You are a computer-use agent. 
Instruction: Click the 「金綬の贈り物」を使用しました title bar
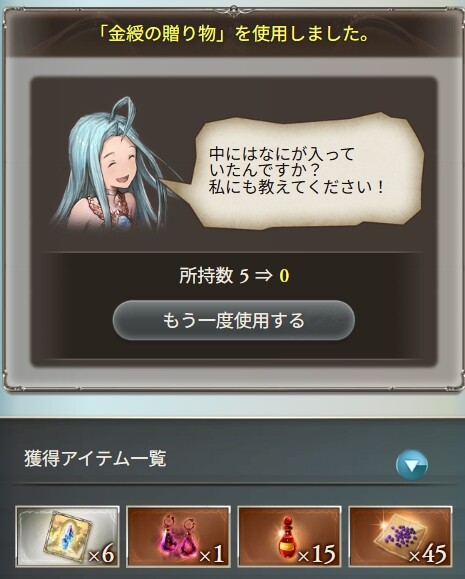point(233,34)
